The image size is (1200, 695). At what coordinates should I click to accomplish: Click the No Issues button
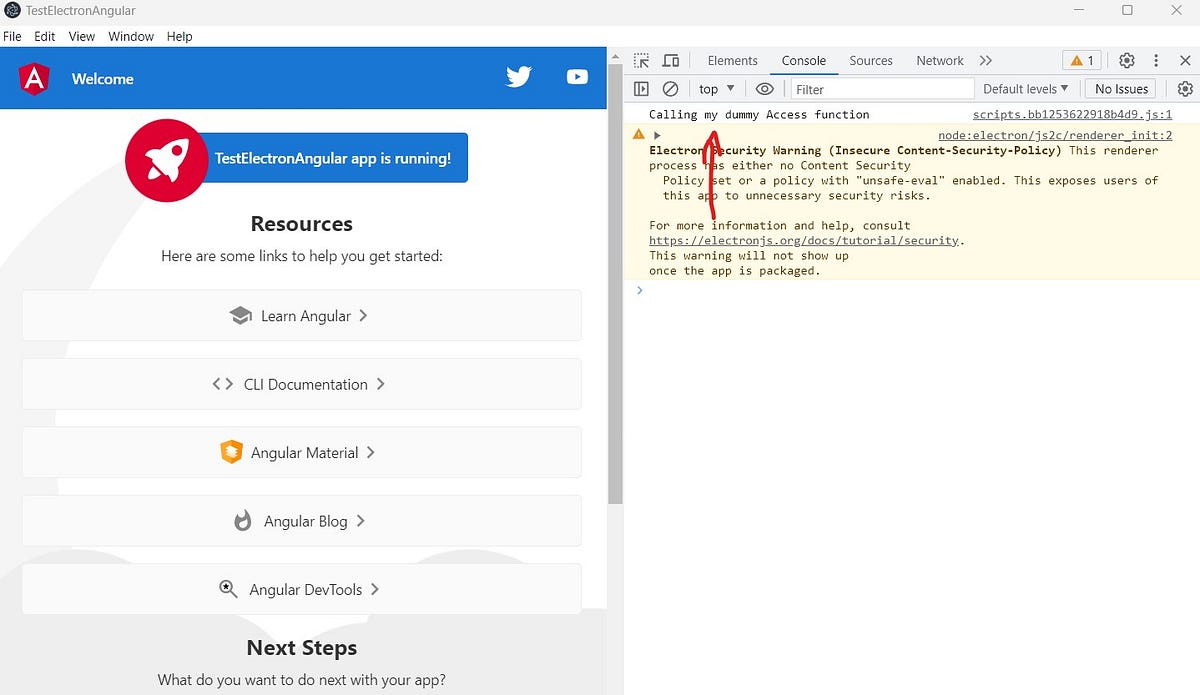[1119, 88]
